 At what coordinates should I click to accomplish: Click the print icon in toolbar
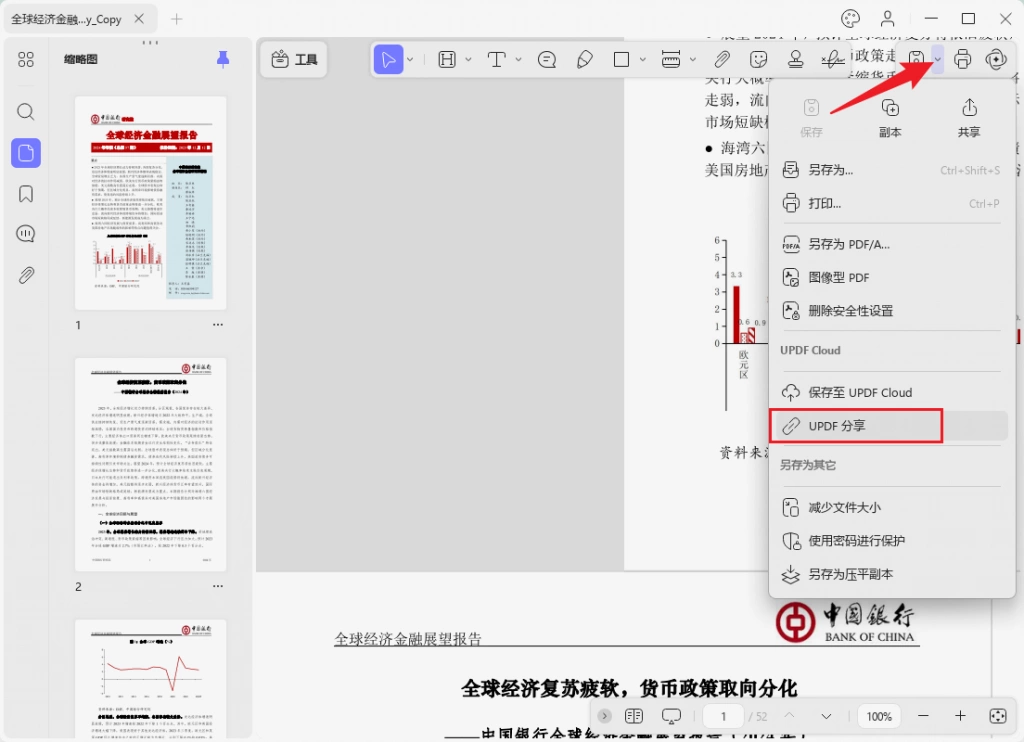[x=962, y=59]
